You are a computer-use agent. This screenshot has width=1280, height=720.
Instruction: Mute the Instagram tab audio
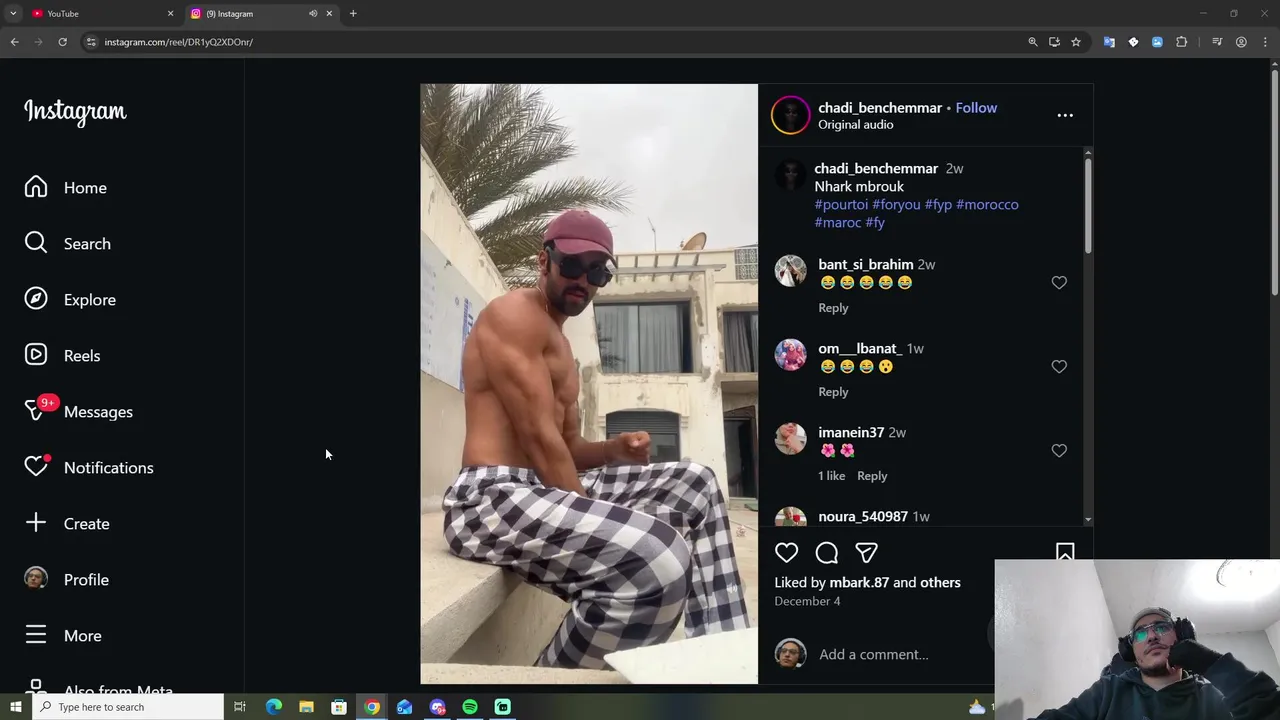pyautogui.click(x=313, y=13)
